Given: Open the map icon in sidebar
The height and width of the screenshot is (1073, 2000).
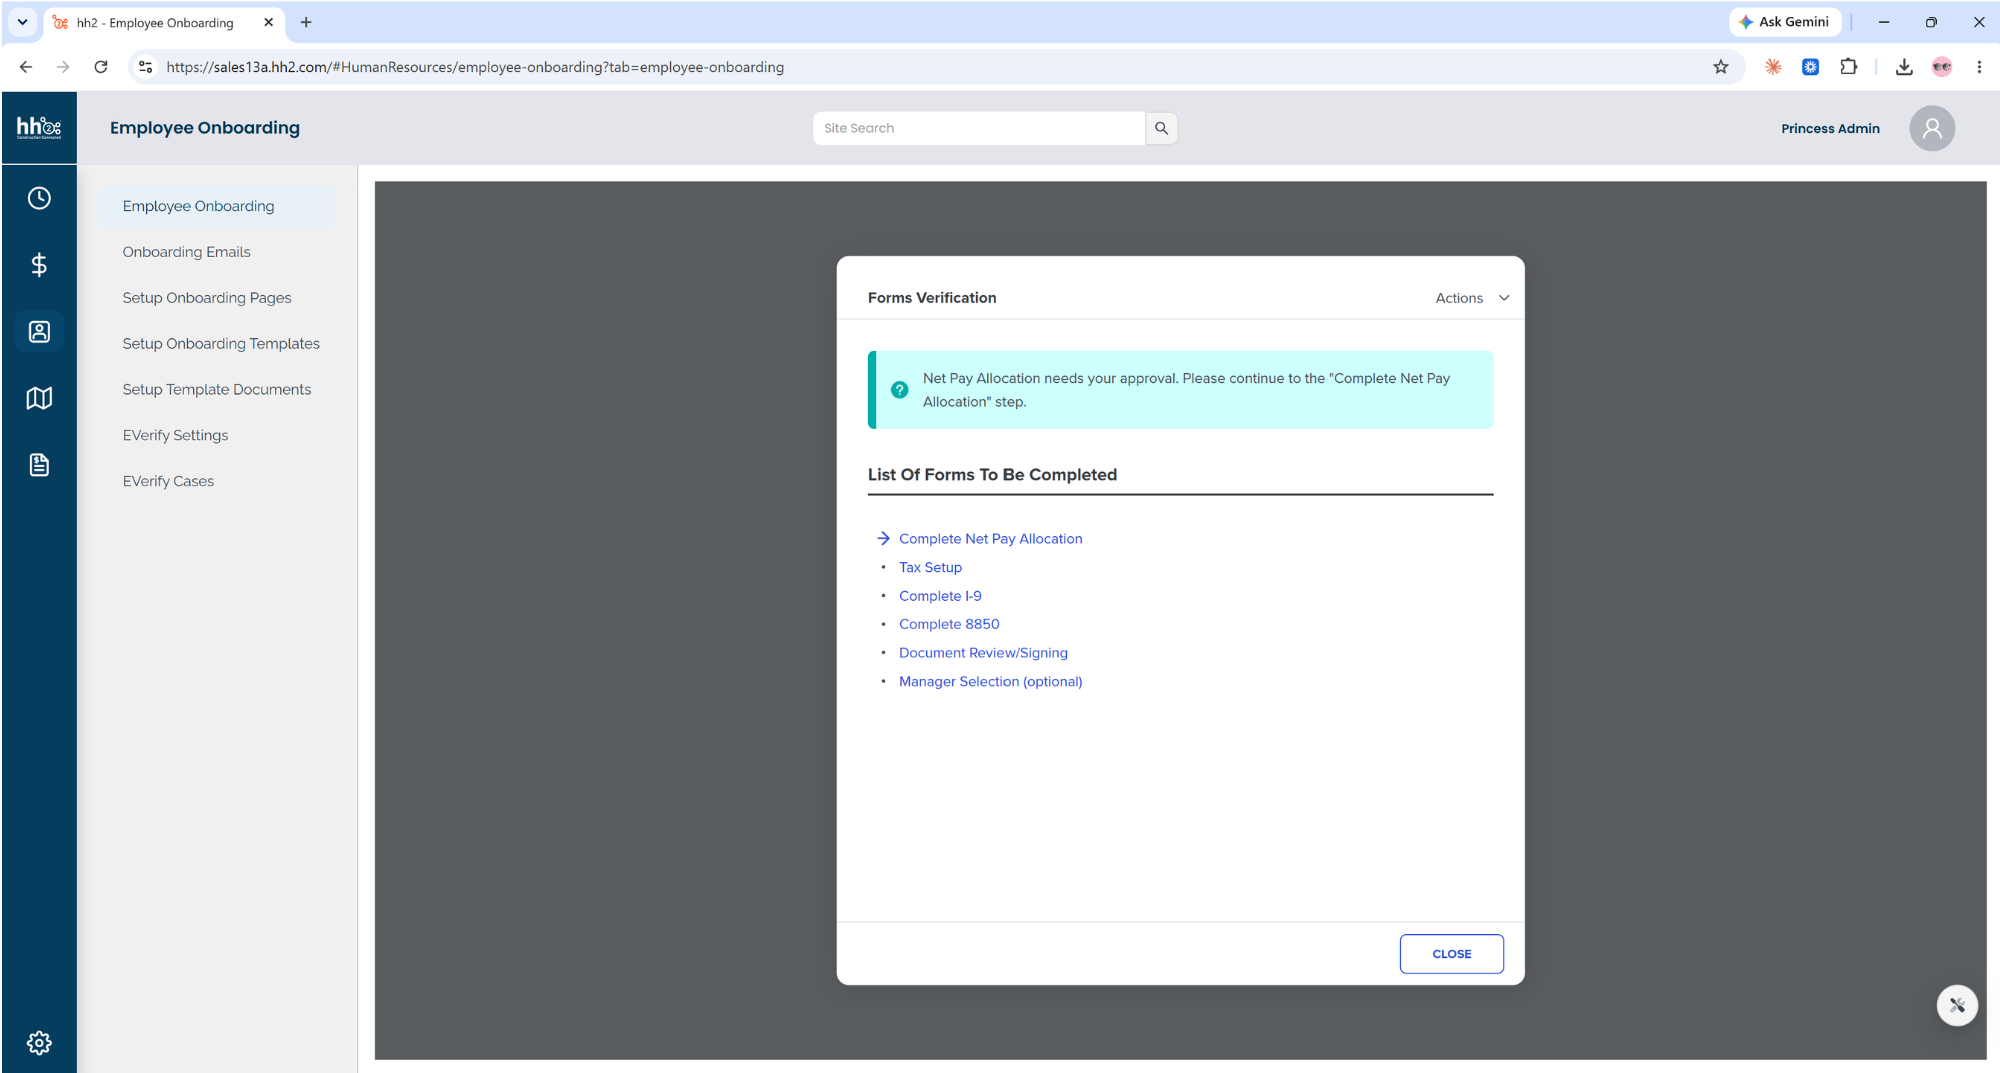Looking at the screenshot, I should [39, 398].
